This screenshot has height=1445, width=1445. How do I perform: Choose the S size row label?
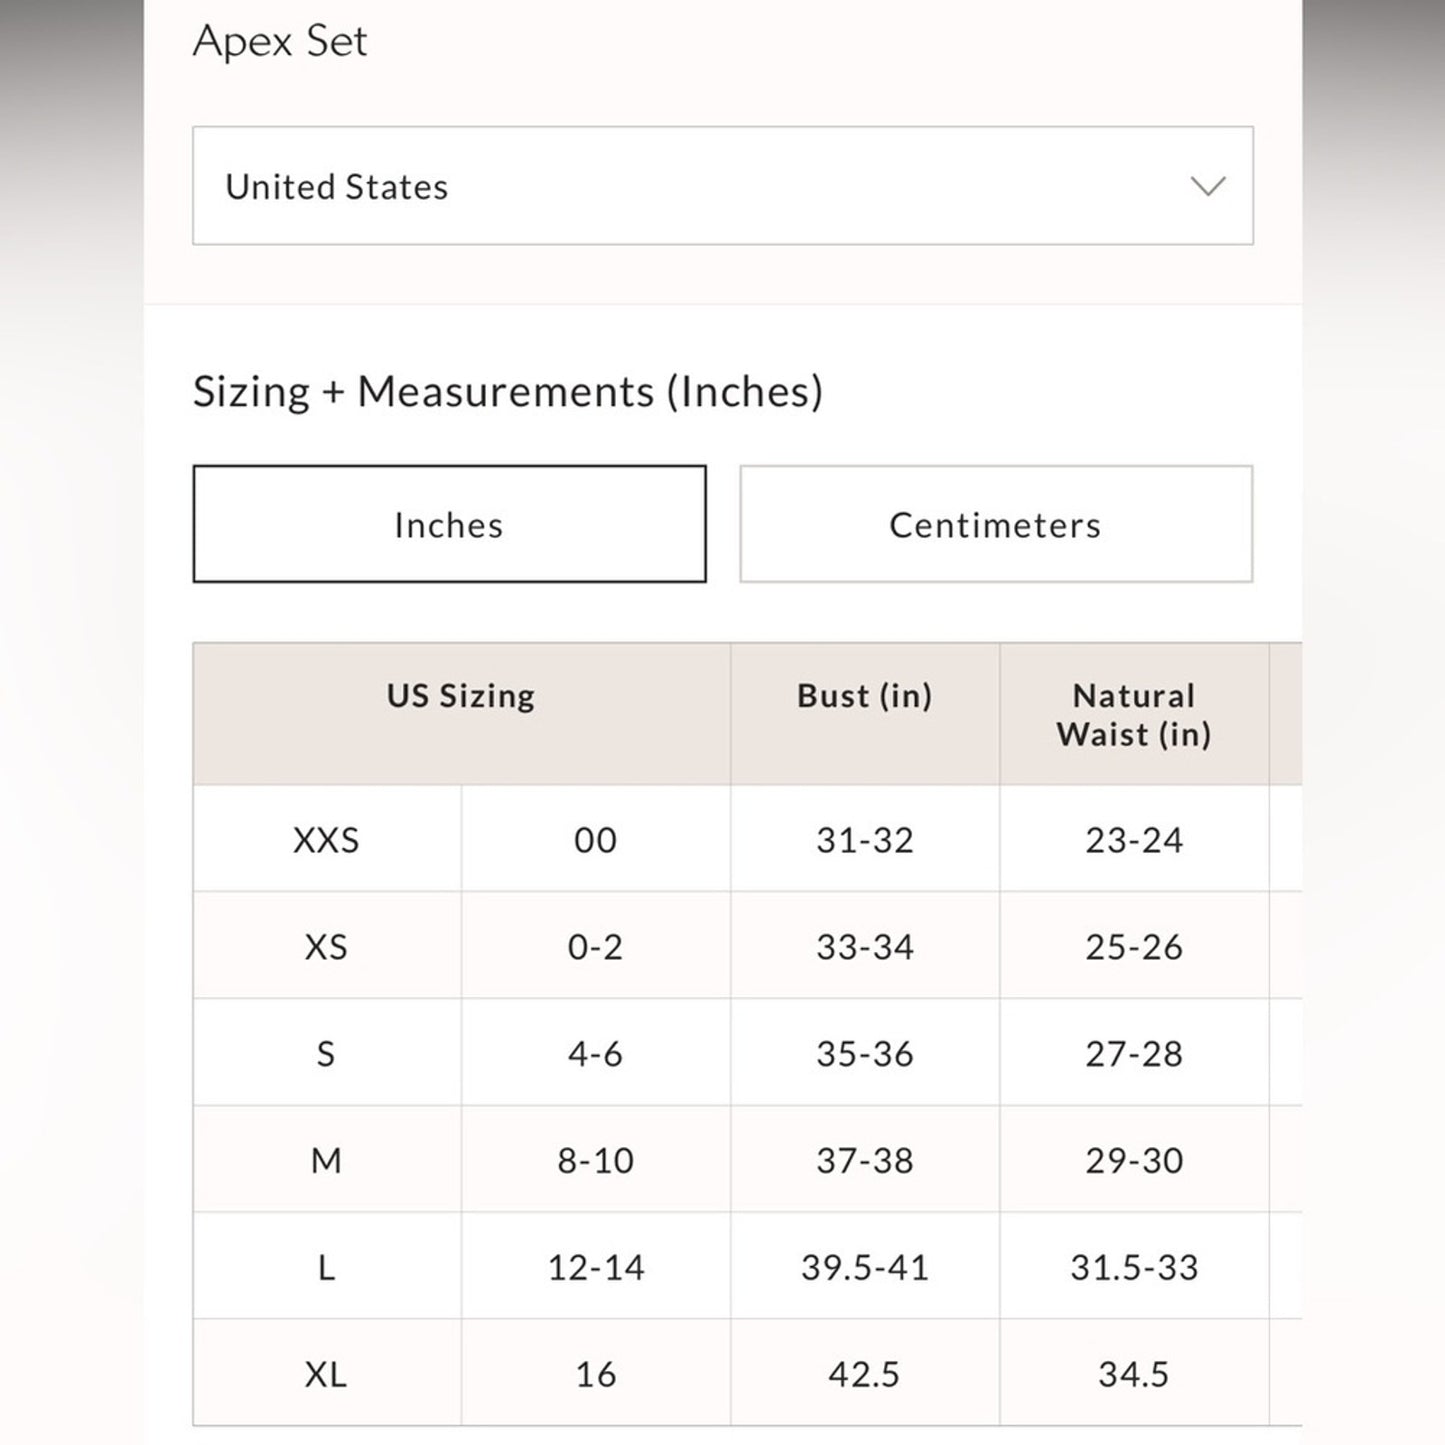[x=326, y=1054]
